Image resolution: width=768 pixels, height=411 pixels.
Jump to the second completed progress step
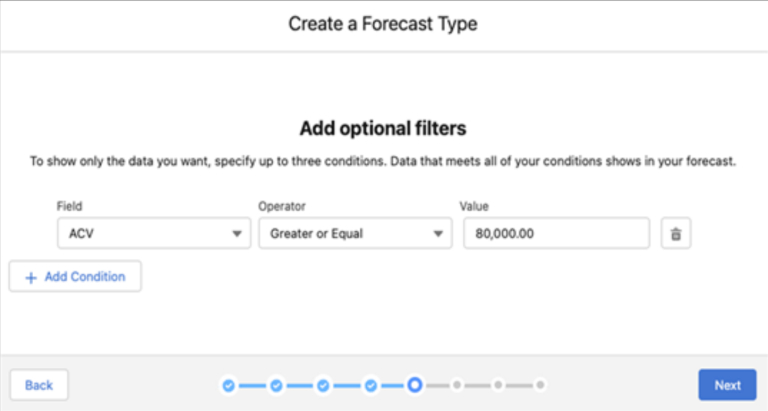(x=276, y=385)
